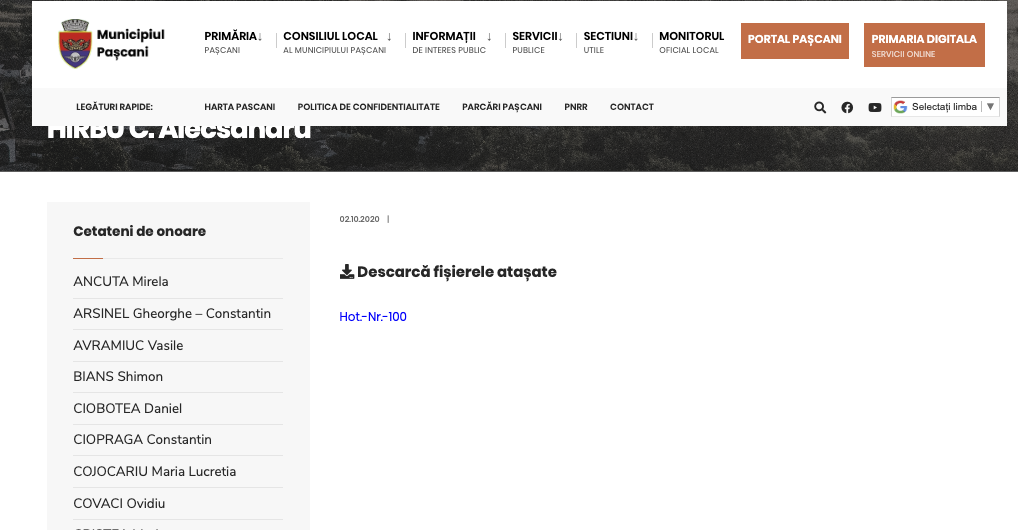Select CIOPRAGA Constantin from honorary citizens list
Viewport: 1018px width, 530px height.
pyautogui.click(x=142, y=440)
